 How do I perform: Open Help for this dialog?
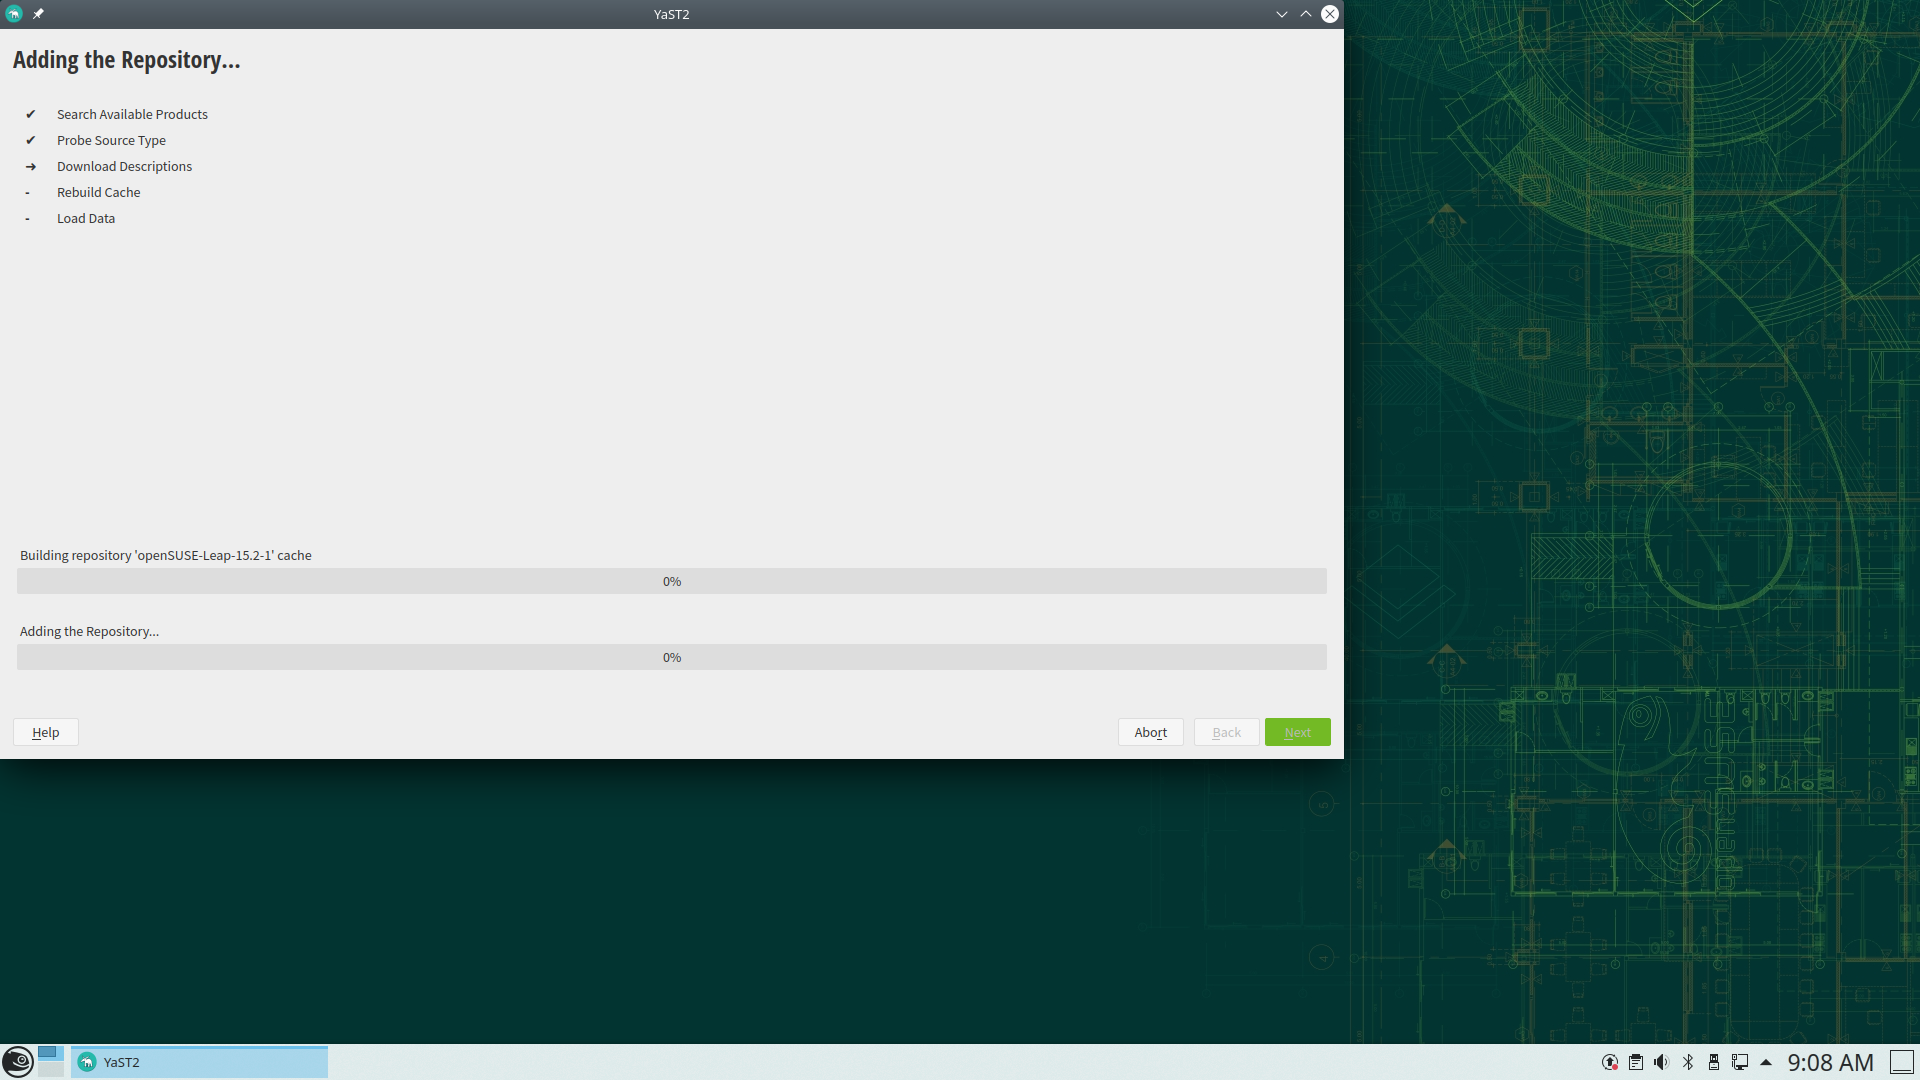[45, 732]
